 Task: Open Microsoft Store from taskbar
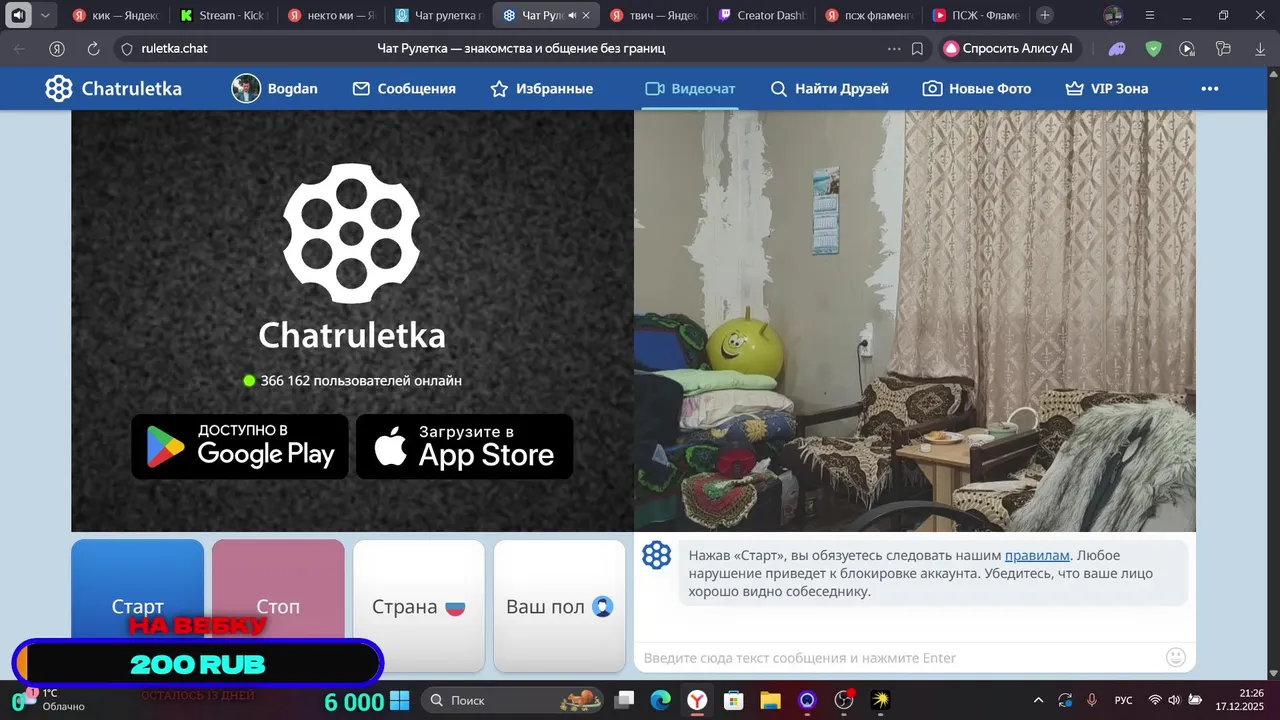pos(733,700)
